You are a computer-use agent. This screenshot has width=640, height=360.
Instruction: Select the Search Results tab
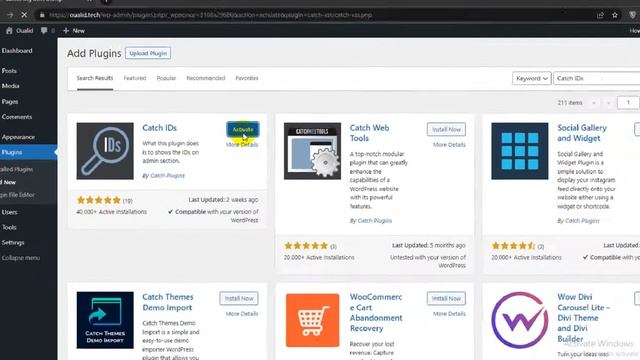coord(95,78)
